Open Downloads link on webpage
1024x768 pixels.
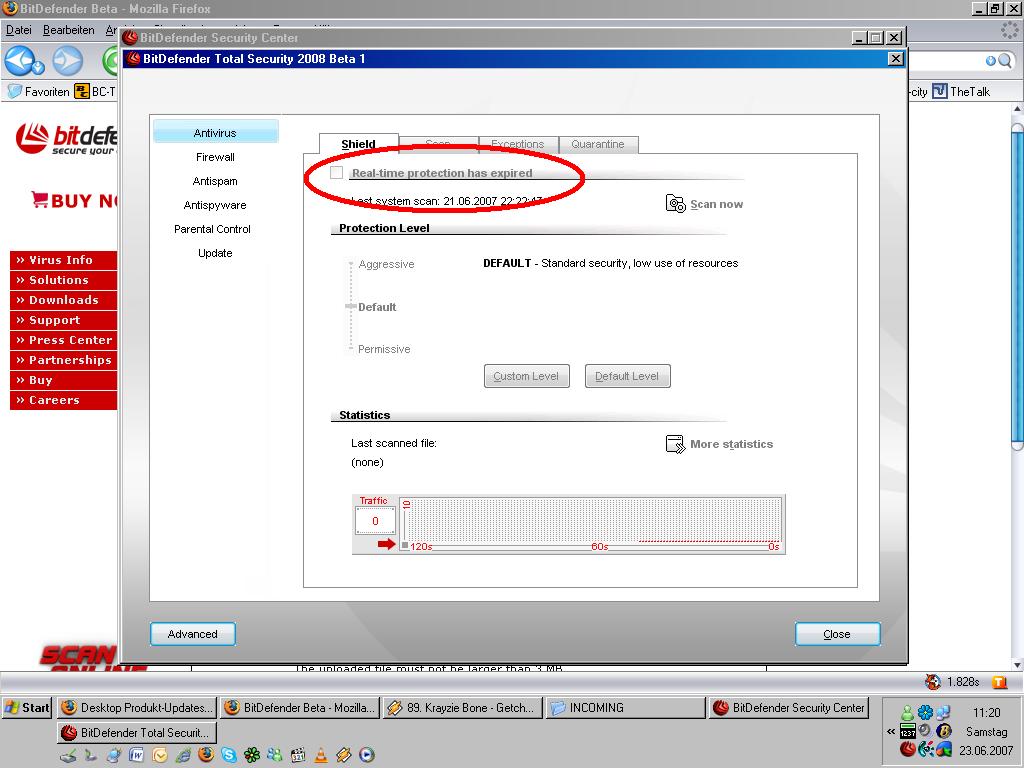[63, 300]
